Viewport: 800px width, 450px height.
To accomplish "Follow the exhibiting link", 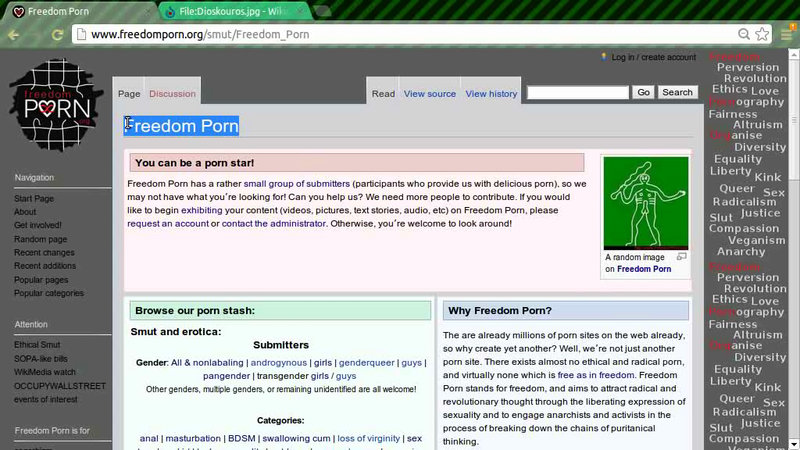I will tap(202, 210).
